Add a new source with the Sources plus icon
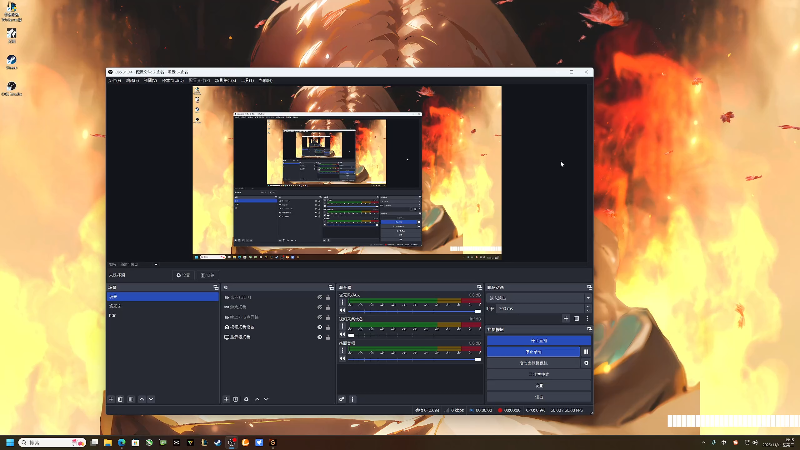The image size is (800, 450). pos(226,399)
